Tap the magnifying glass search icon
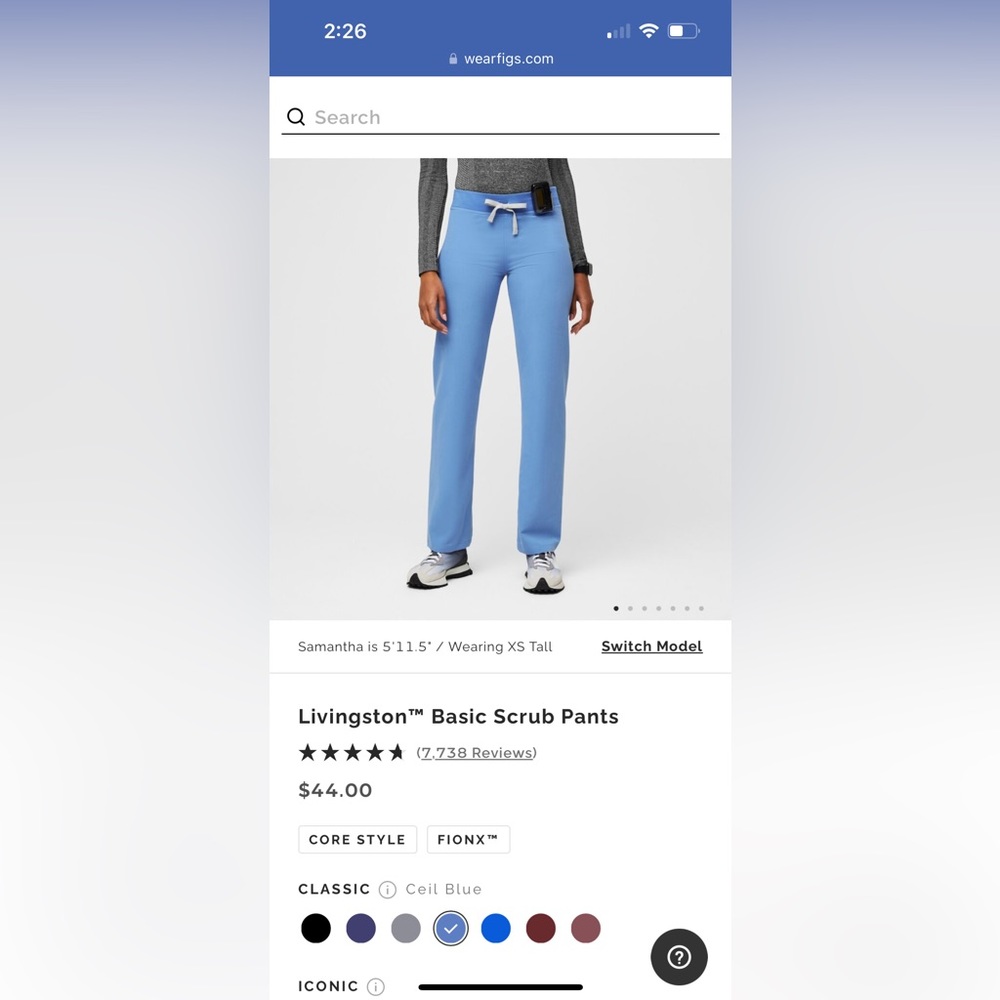The height and width of the screenshot is (1000, 1000). coord(296,117)
